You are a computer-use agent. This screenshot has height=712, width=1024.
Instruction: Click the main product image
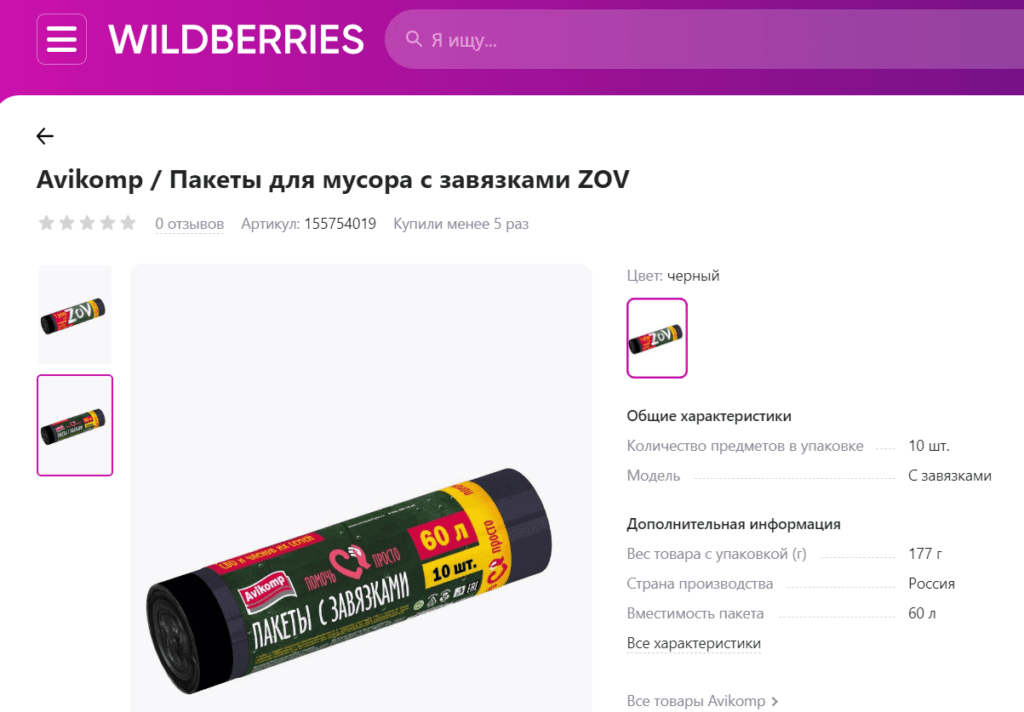tap(361, 488)
